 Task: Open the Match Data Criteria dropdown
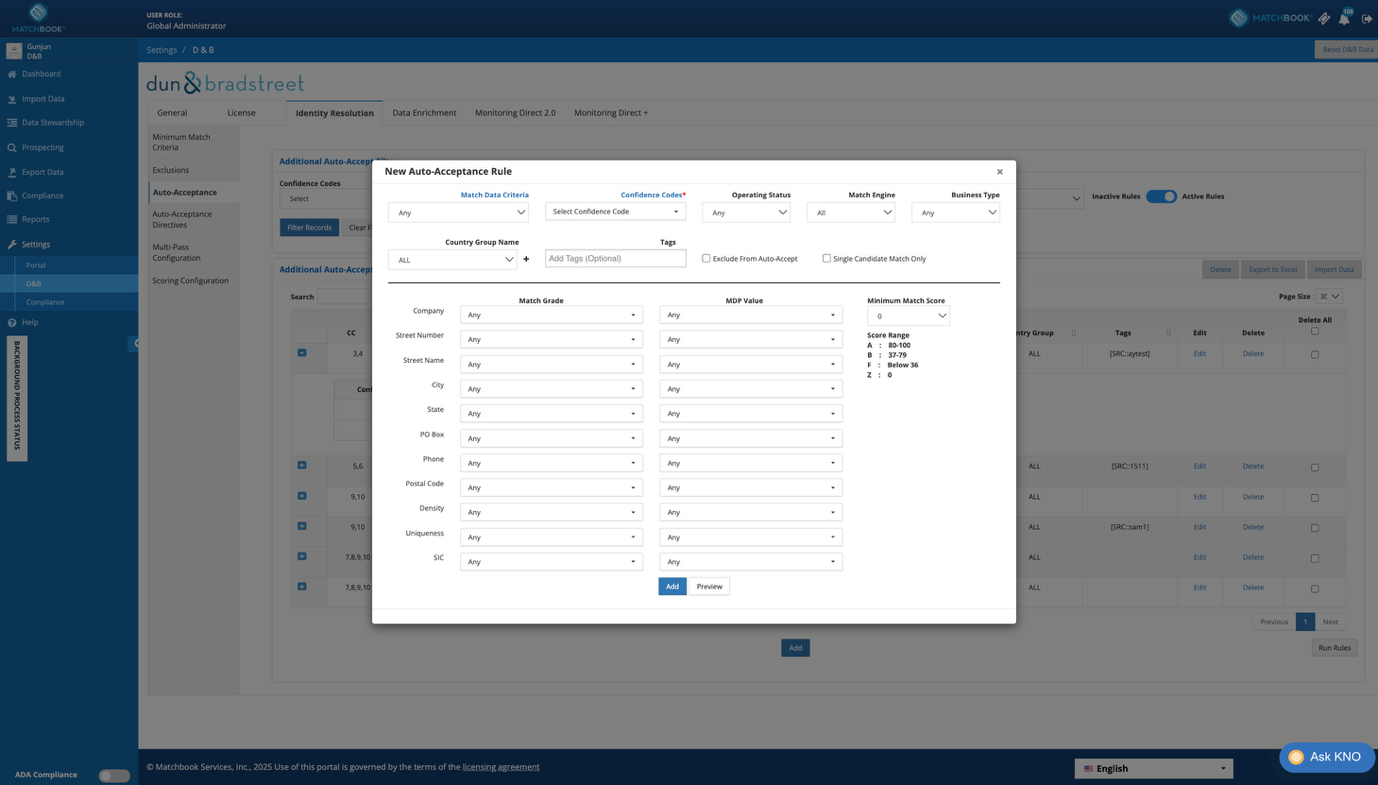(458, 212)
